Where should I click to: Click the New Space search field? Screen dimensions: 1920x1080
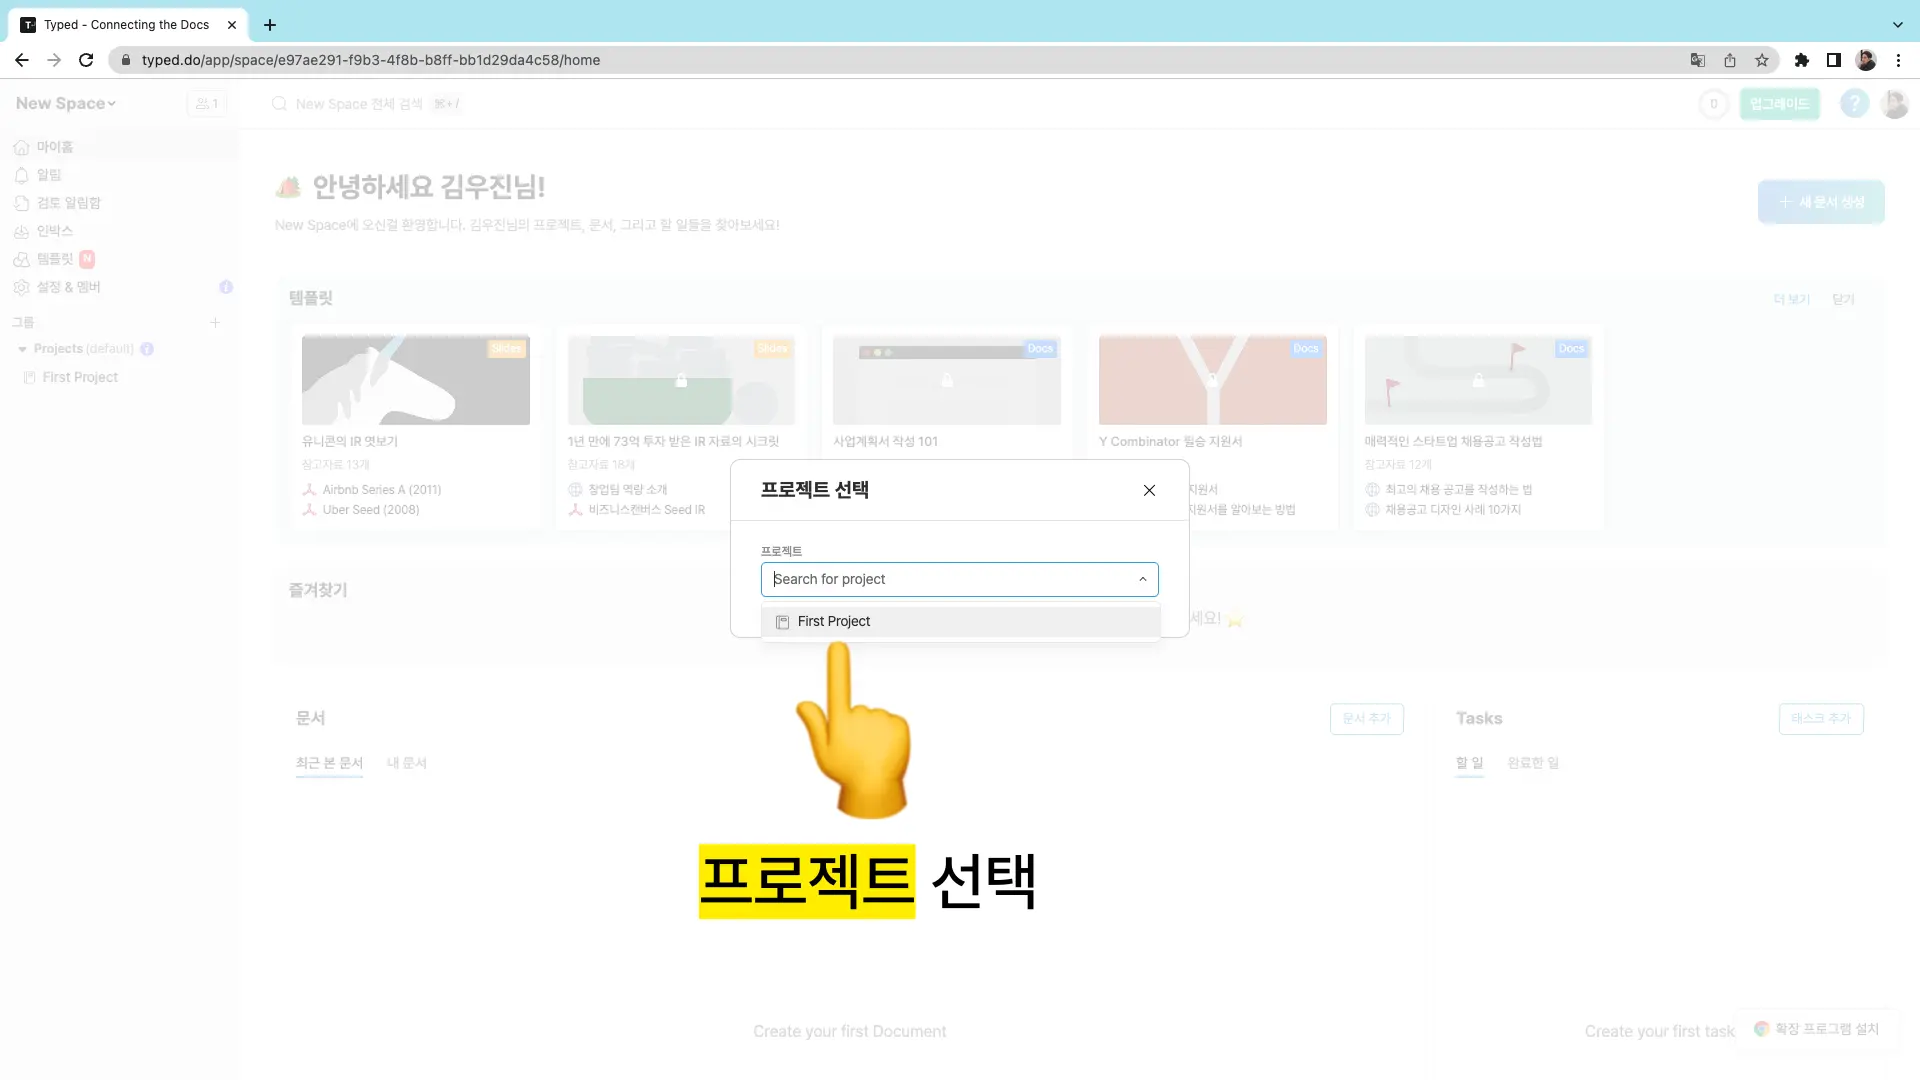[x=366, y=104]
